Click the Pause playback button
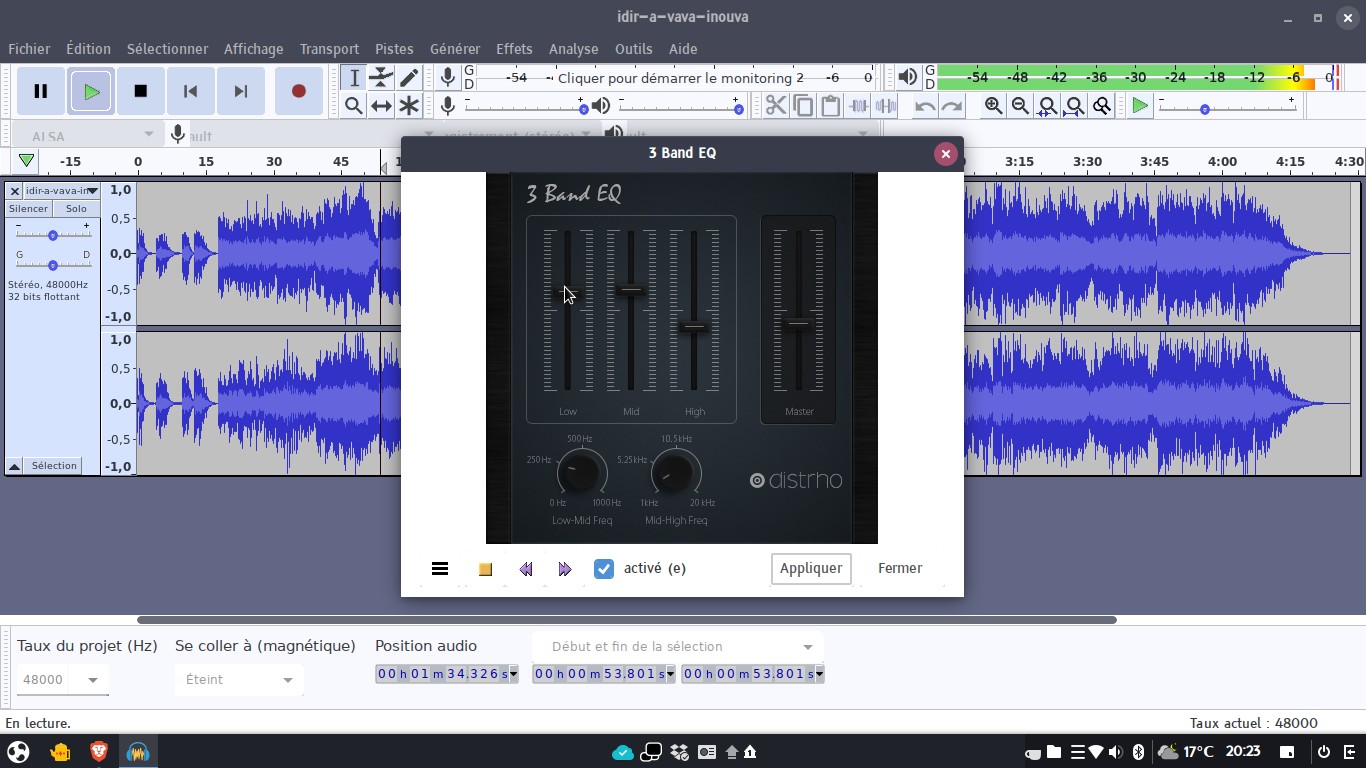 (41, 91)
